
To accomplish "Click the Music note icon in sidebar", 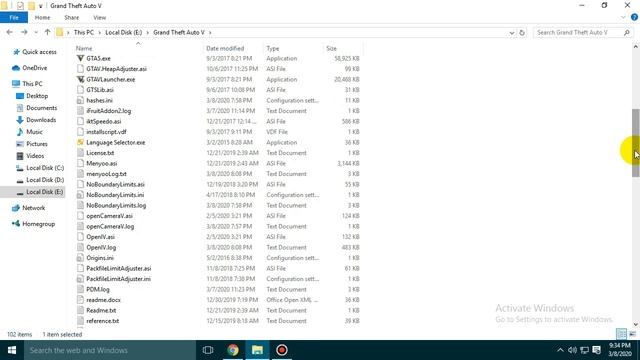I will (20, 132).
